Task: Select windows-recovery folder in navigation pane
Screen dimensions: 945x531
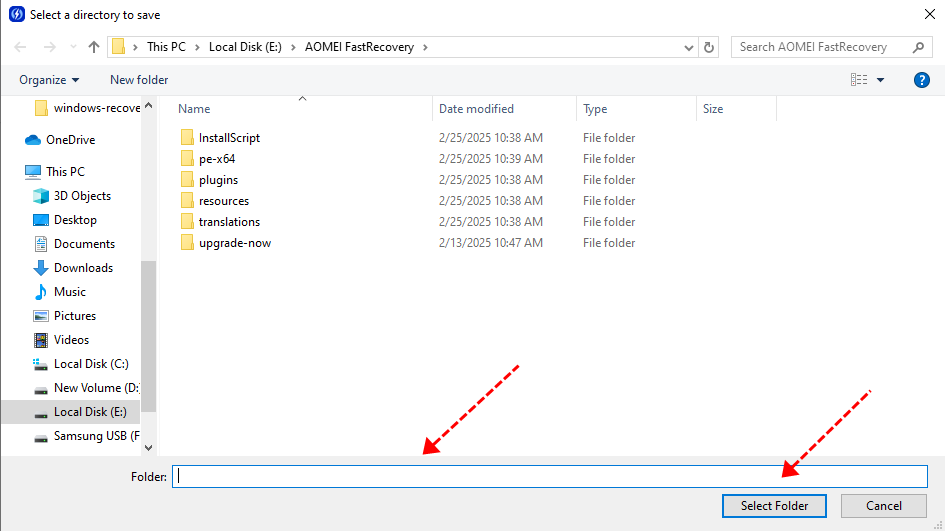Action: (x=87, y=108)
